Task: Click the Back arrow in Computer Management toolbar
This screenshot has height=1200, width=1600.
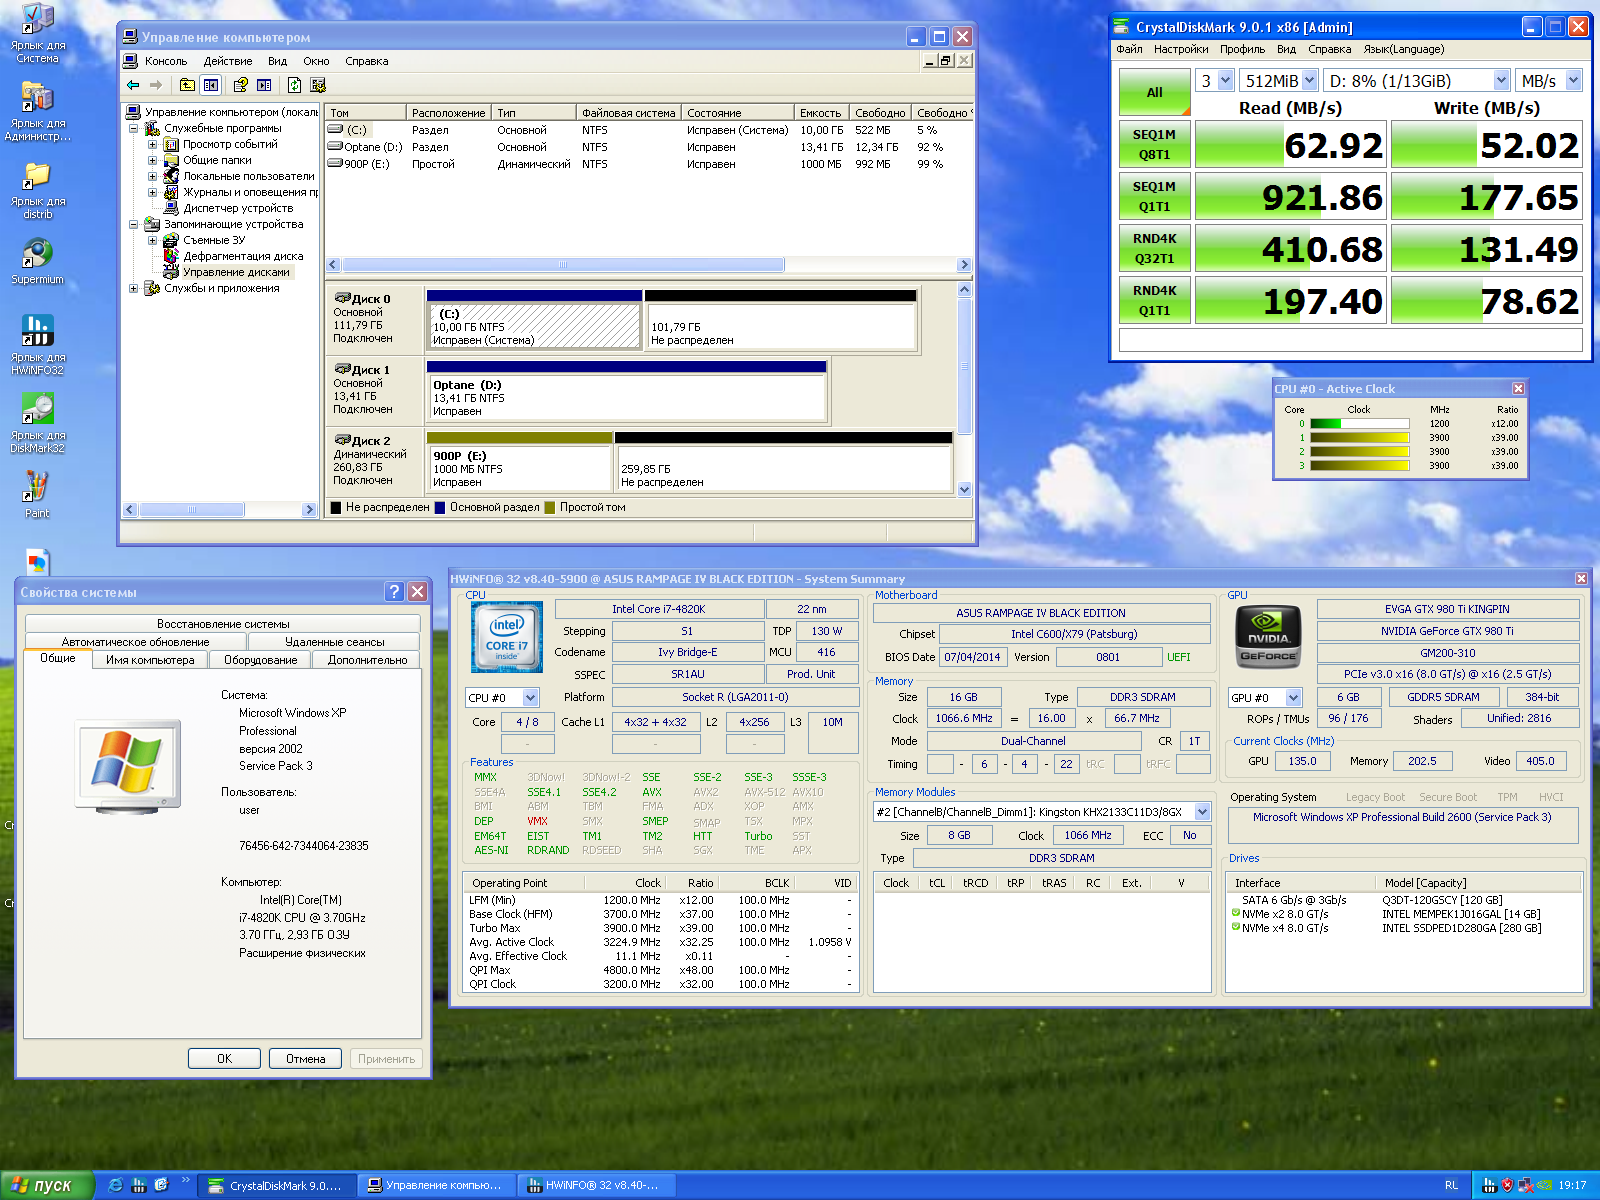Action: 133,85
